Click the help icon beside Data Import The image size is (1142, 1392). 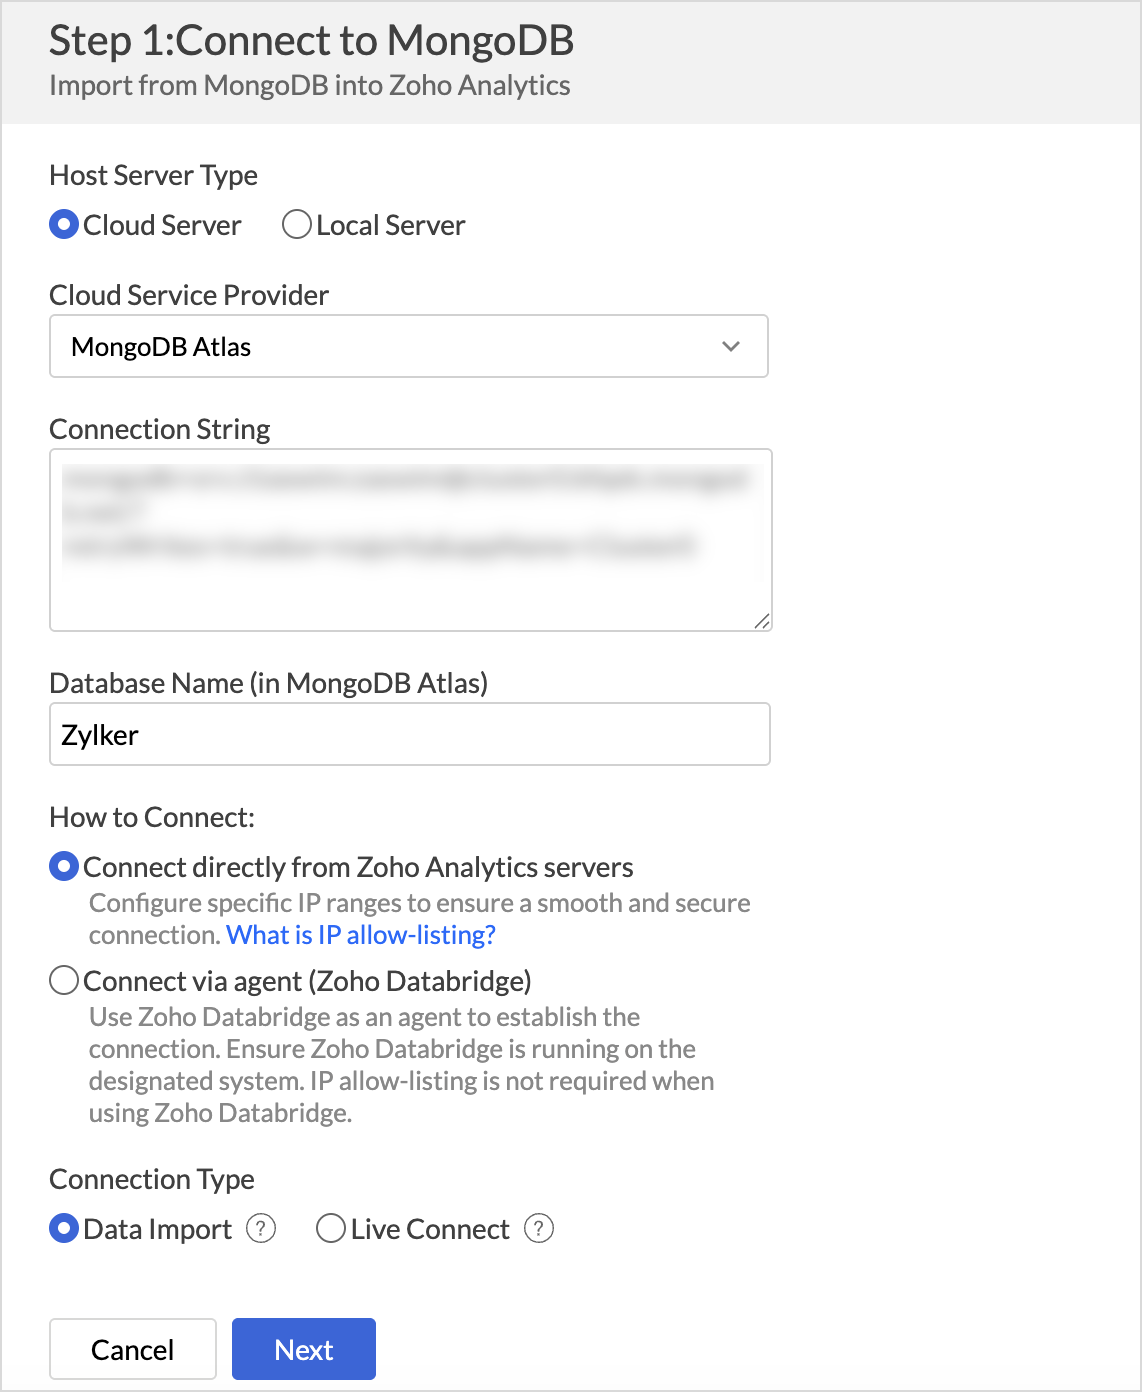(x=261, y=1228)
